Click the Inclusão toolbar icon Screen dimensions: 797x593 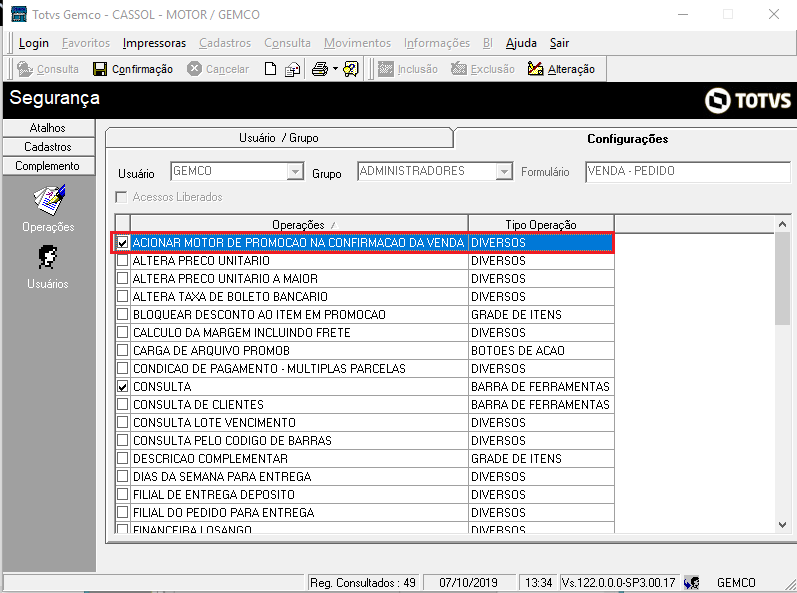(x=386, y=69)
